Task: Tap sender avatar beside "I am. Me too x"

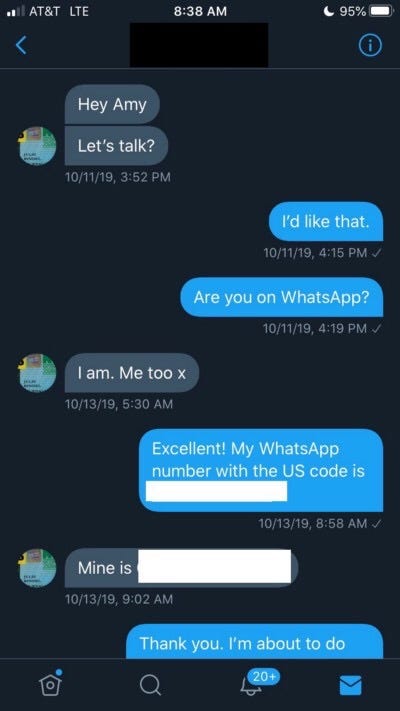Action: [37, 373]
